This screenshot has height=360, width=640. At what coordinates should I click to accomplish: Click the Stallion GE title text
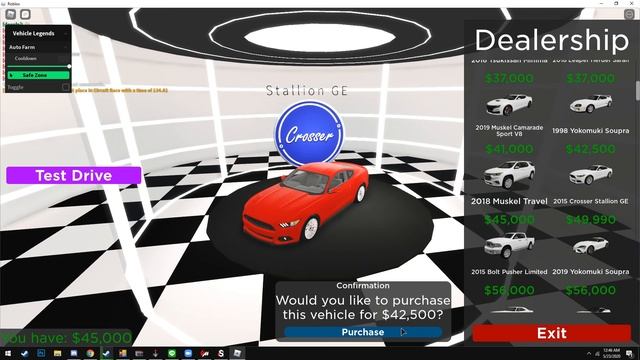tap(307, 91)
